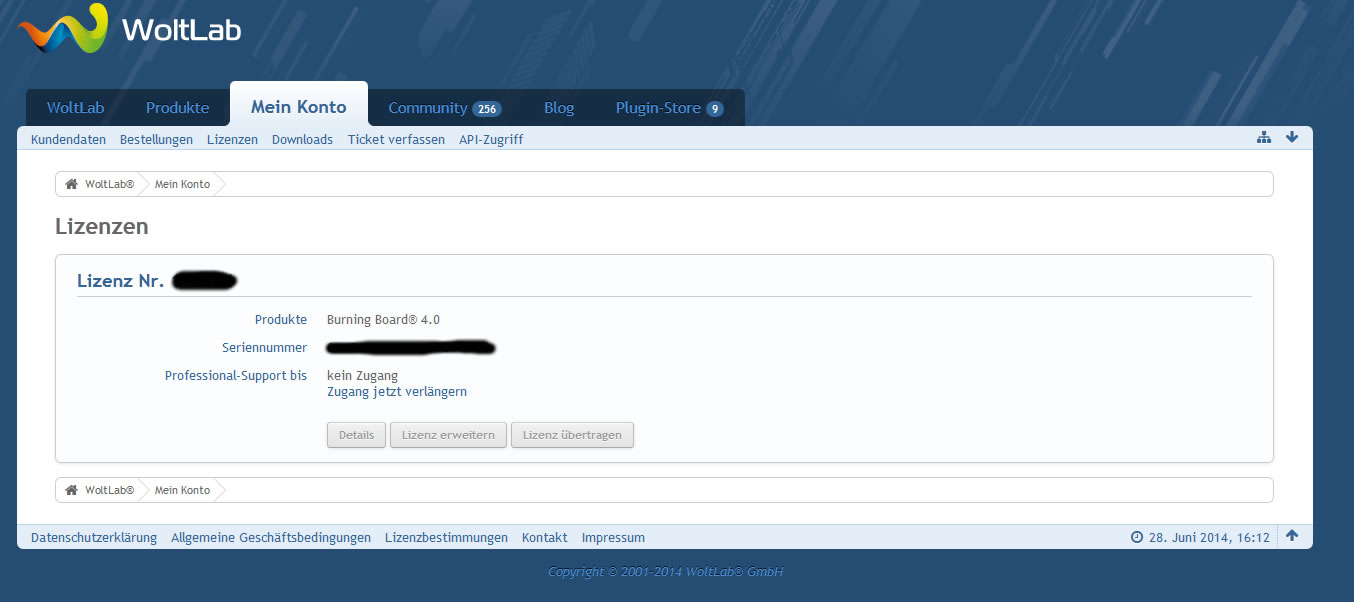The height and width of the screenshot is (602, 1354).
Task: Open Allgemeine Geschäftsbedingungen footer link
Action: point(271,538)
